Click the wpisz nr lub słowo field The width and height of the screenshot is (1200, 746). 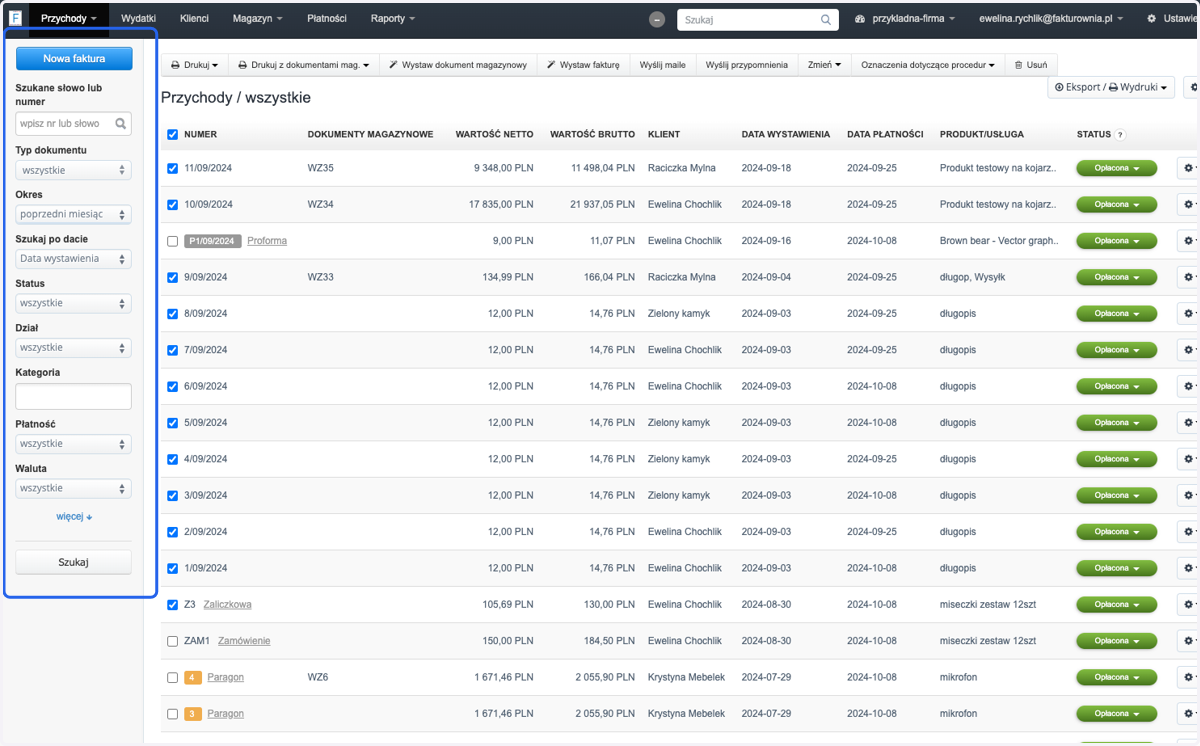74,124
